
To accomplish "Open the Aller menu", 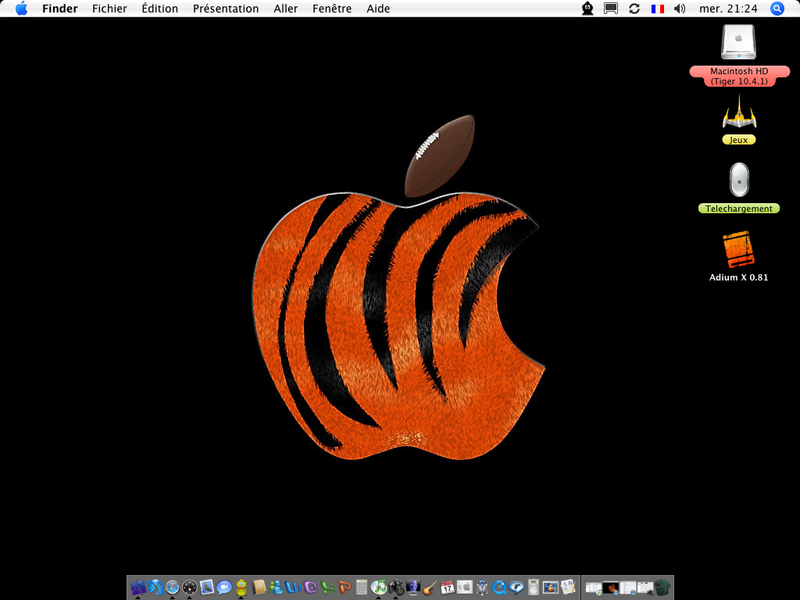I will tap(286, 9).
